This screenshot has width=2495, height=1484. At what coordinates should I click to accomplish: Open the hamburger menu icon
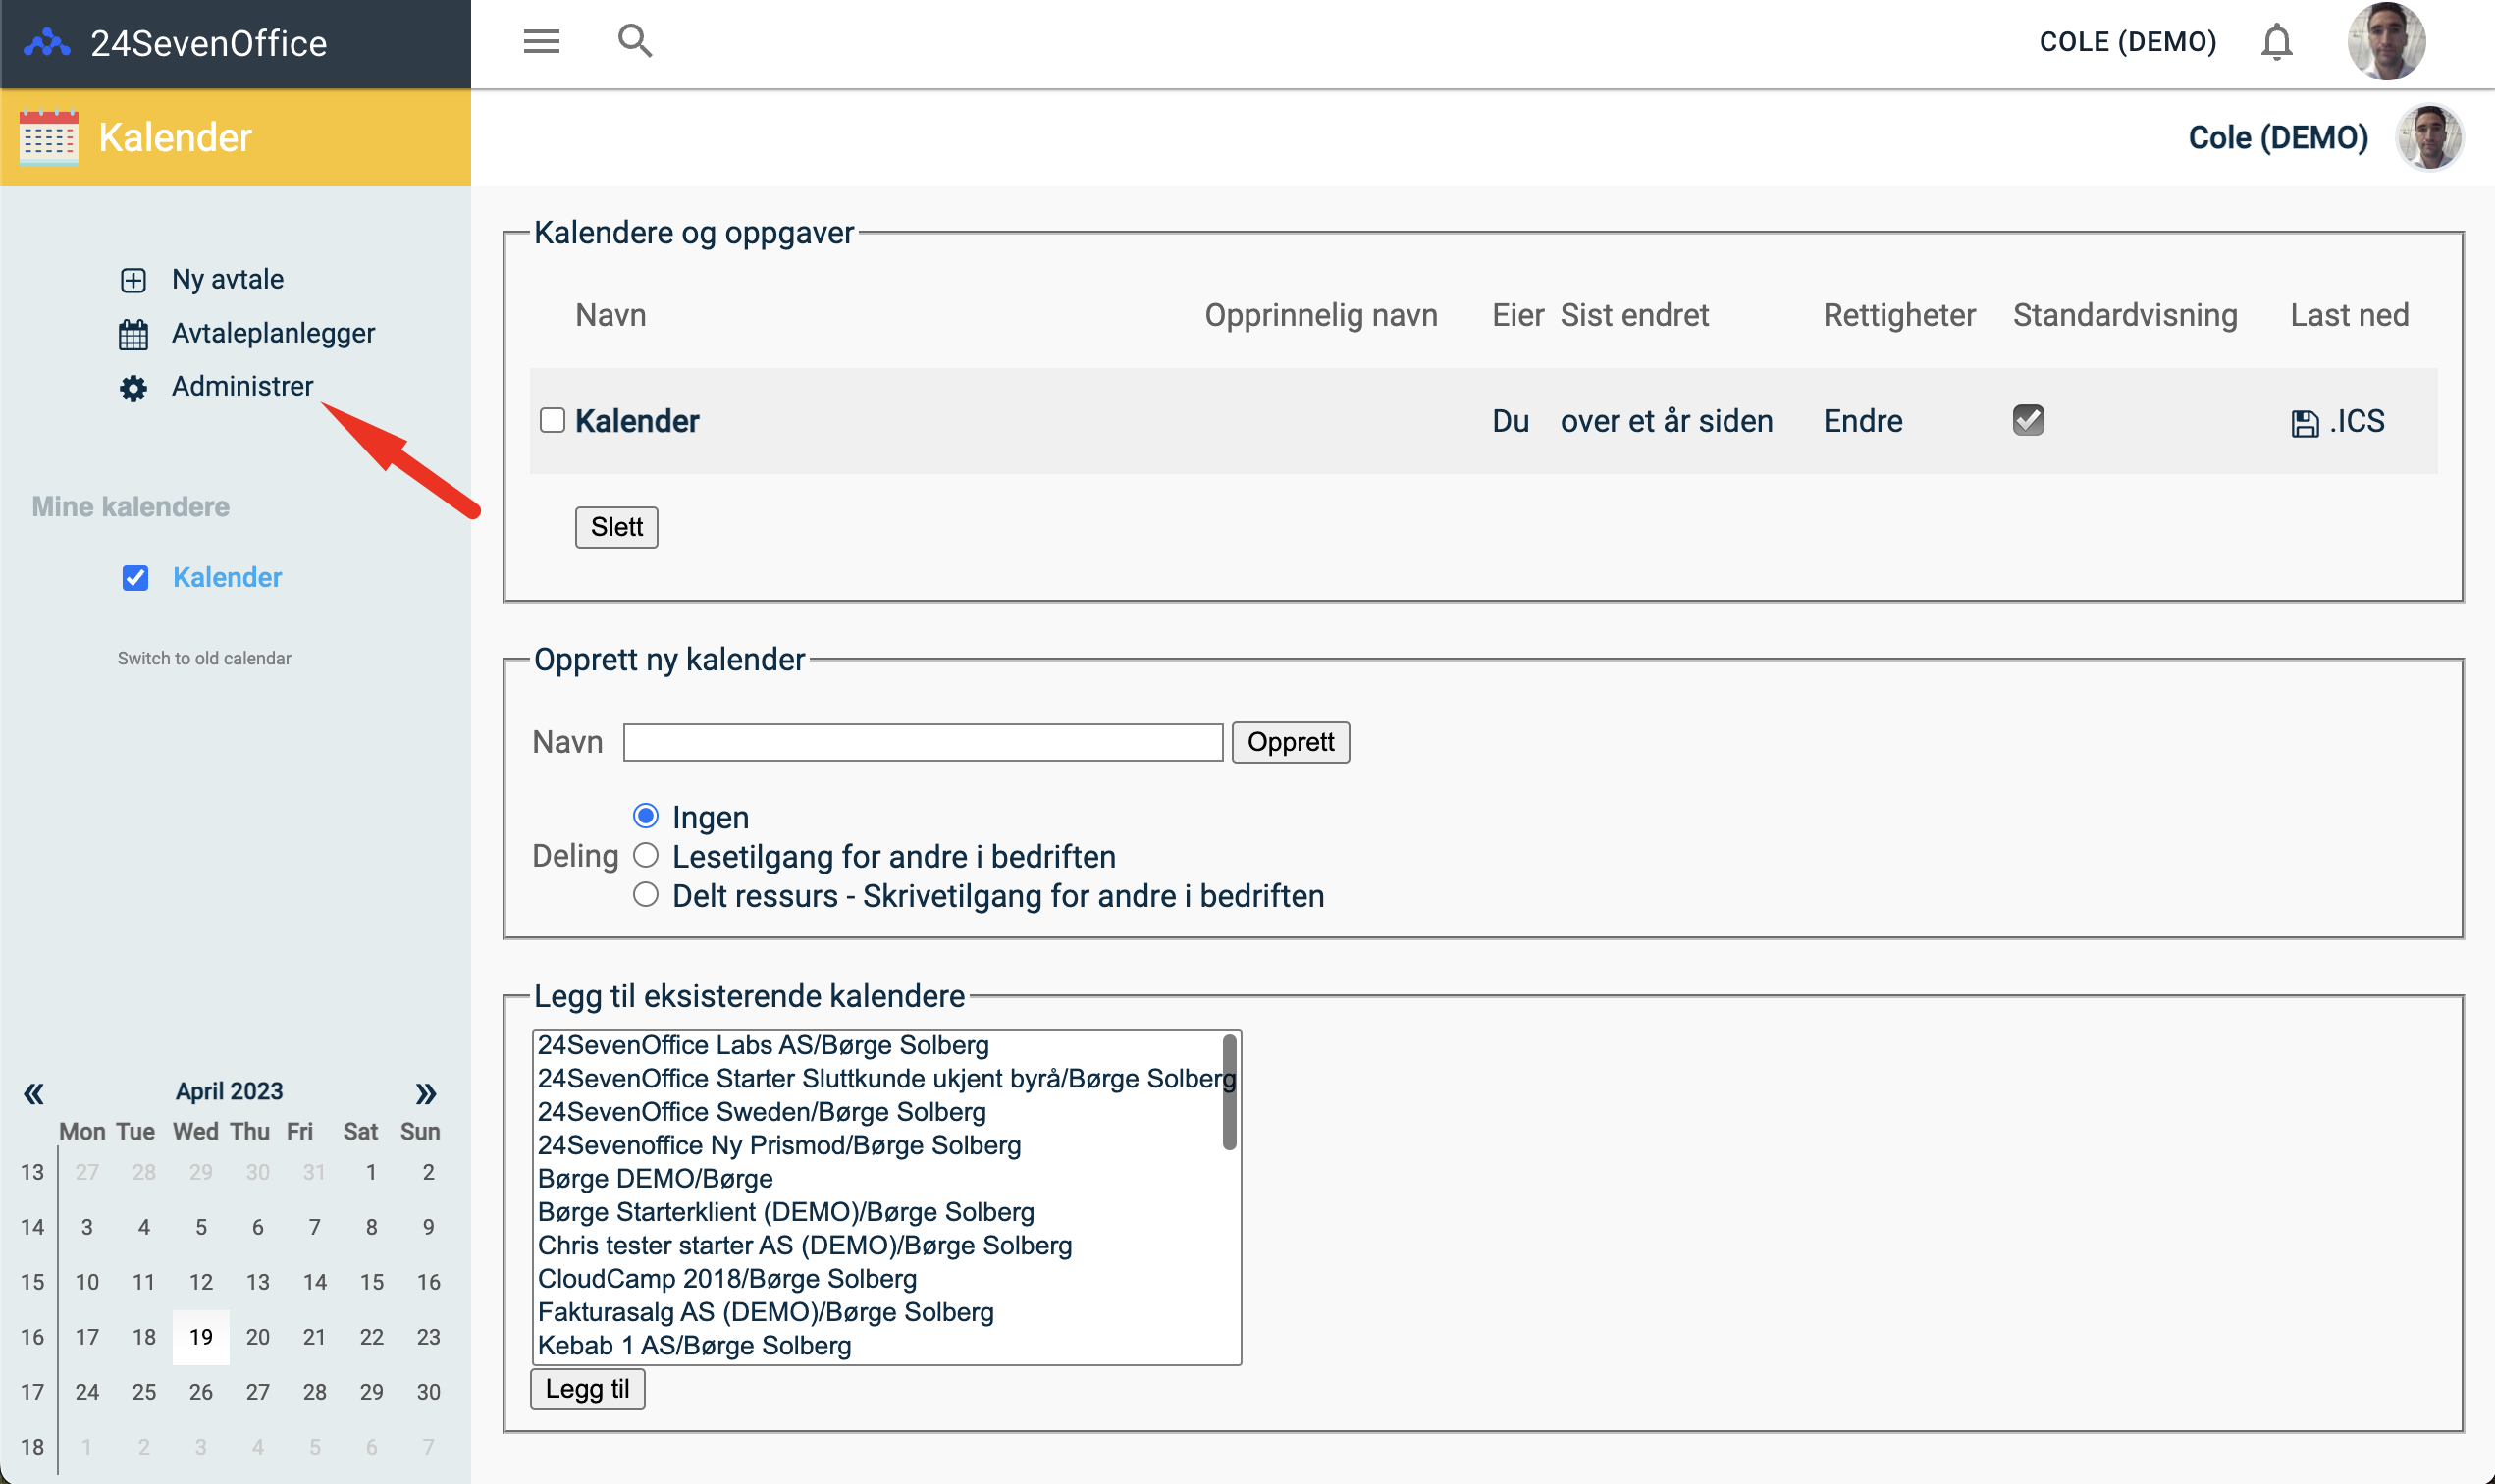pyautogui.click(x=541, y=41)
